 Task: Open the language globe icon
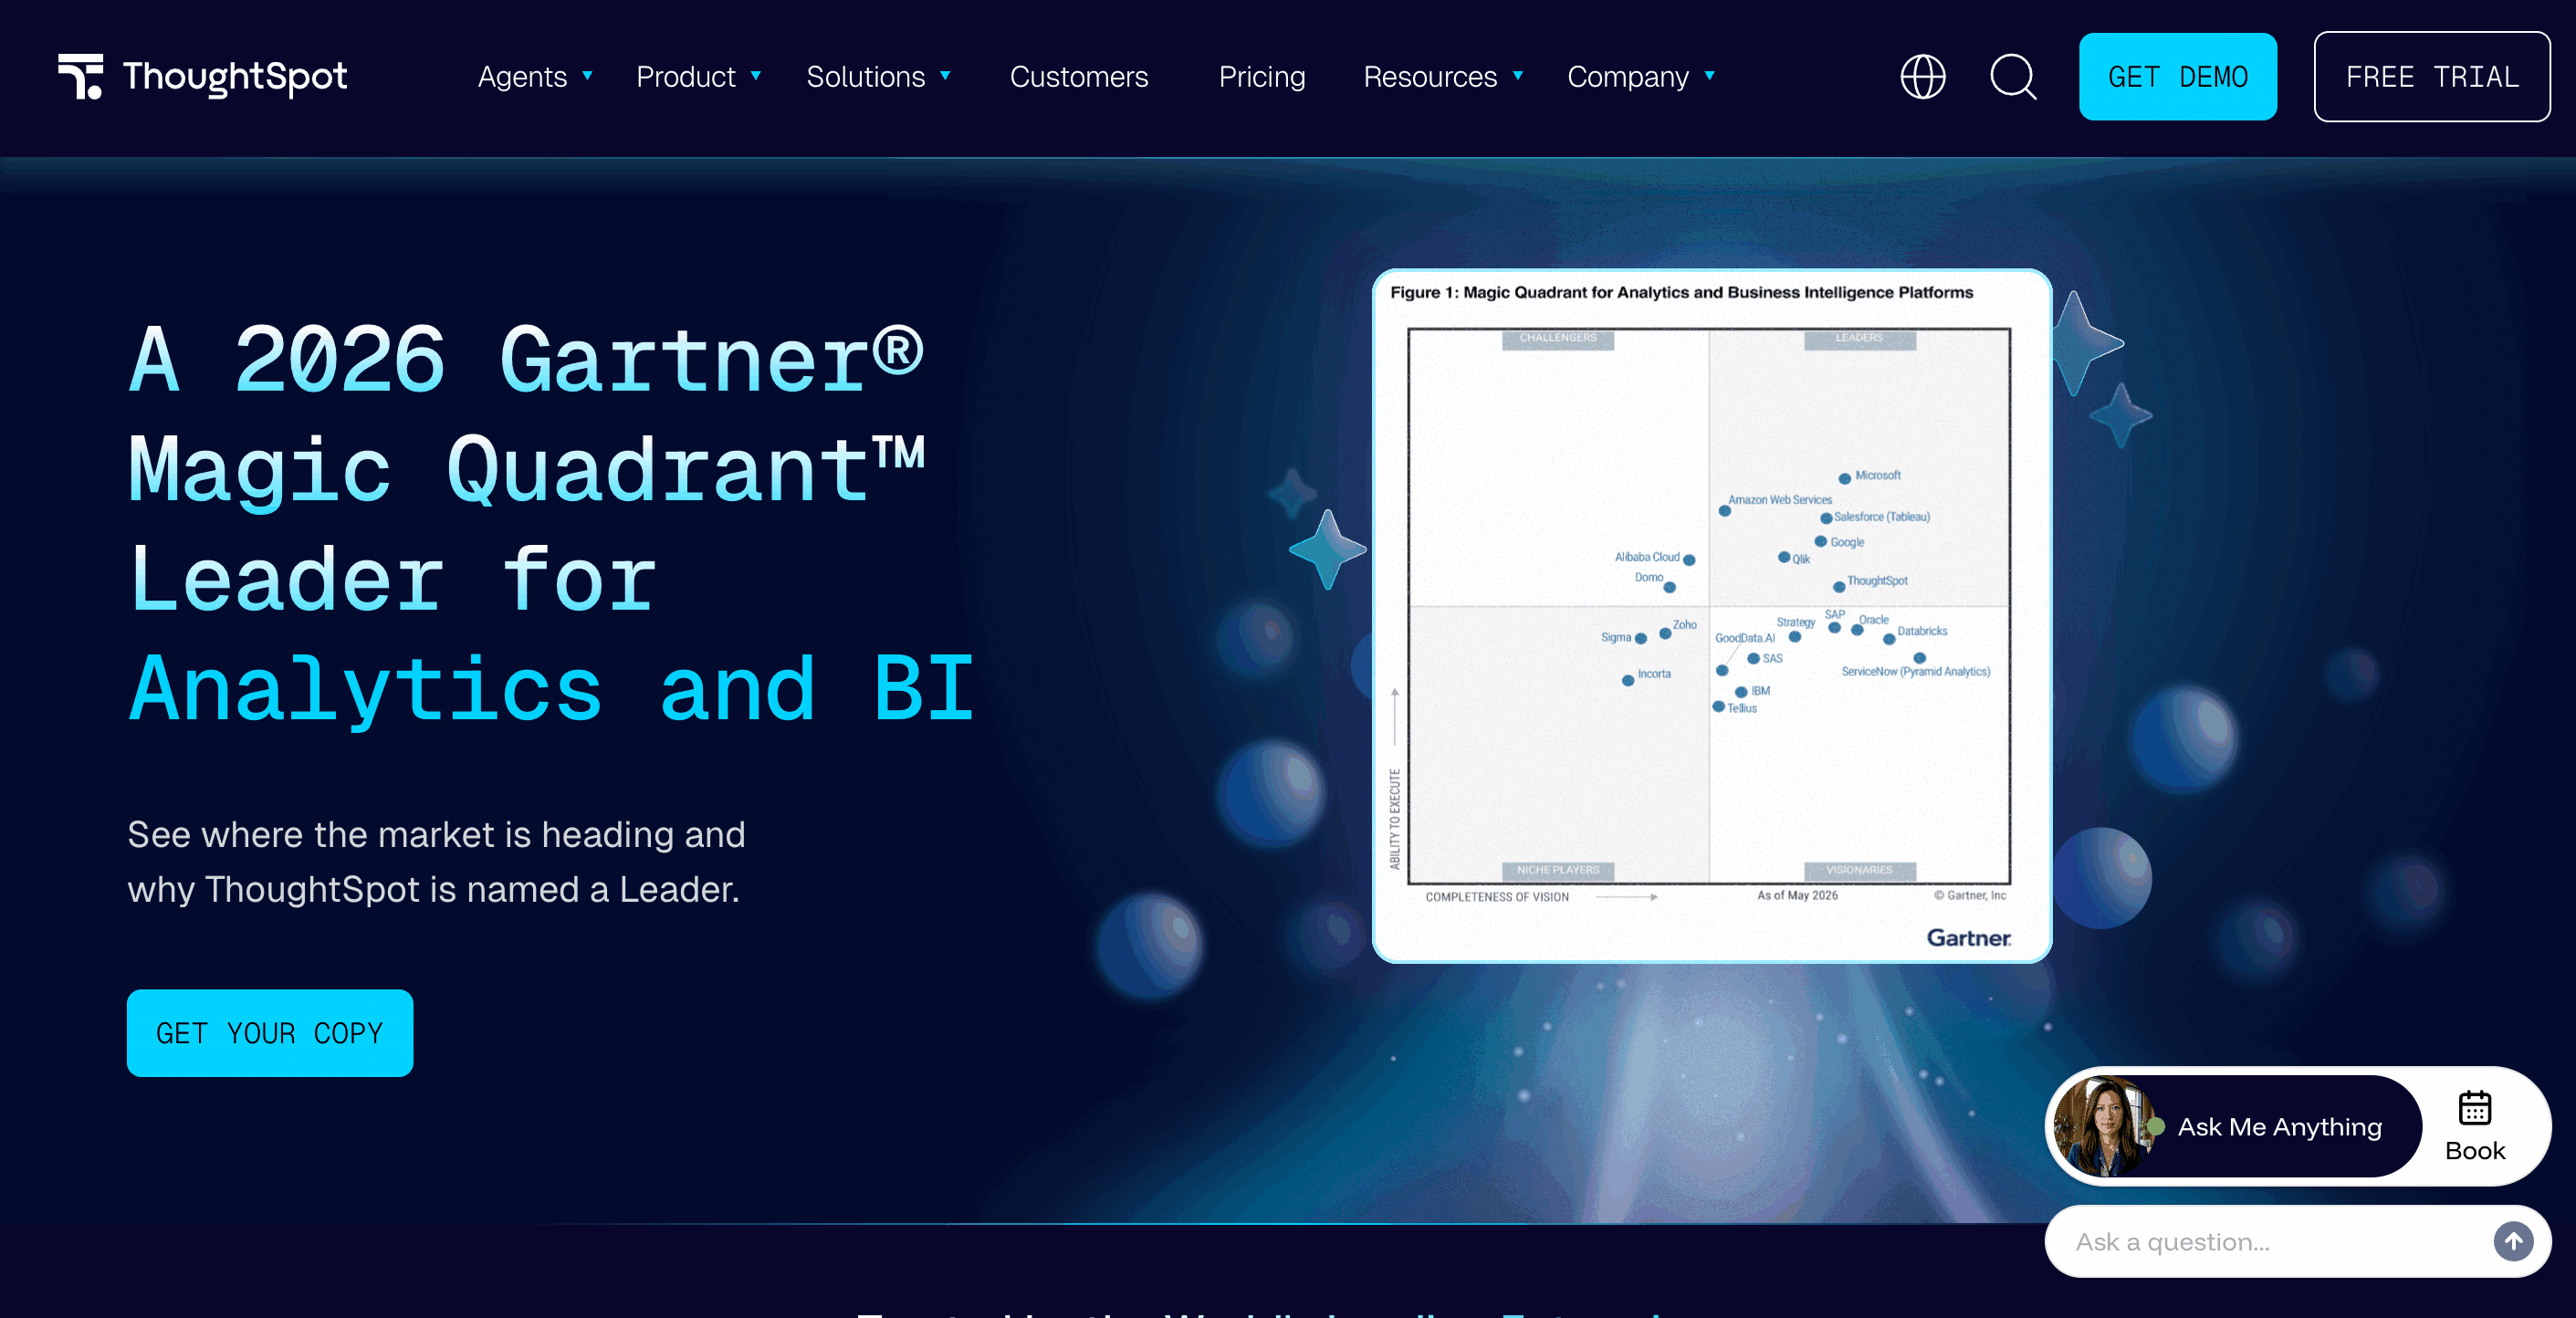click(1922, 77)
